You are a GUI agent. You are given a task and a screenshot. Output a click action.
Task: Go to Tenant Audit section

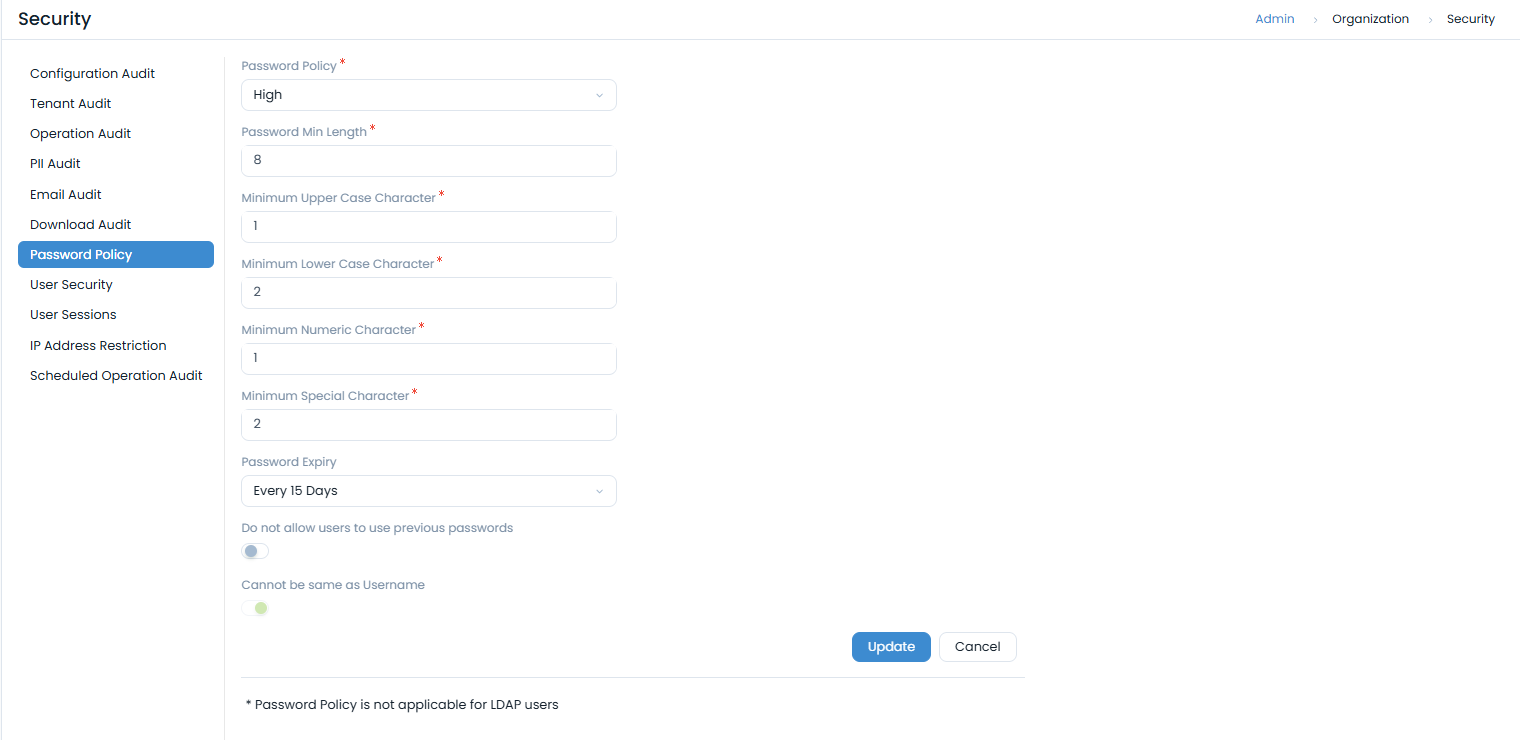[x=70, y=104]
